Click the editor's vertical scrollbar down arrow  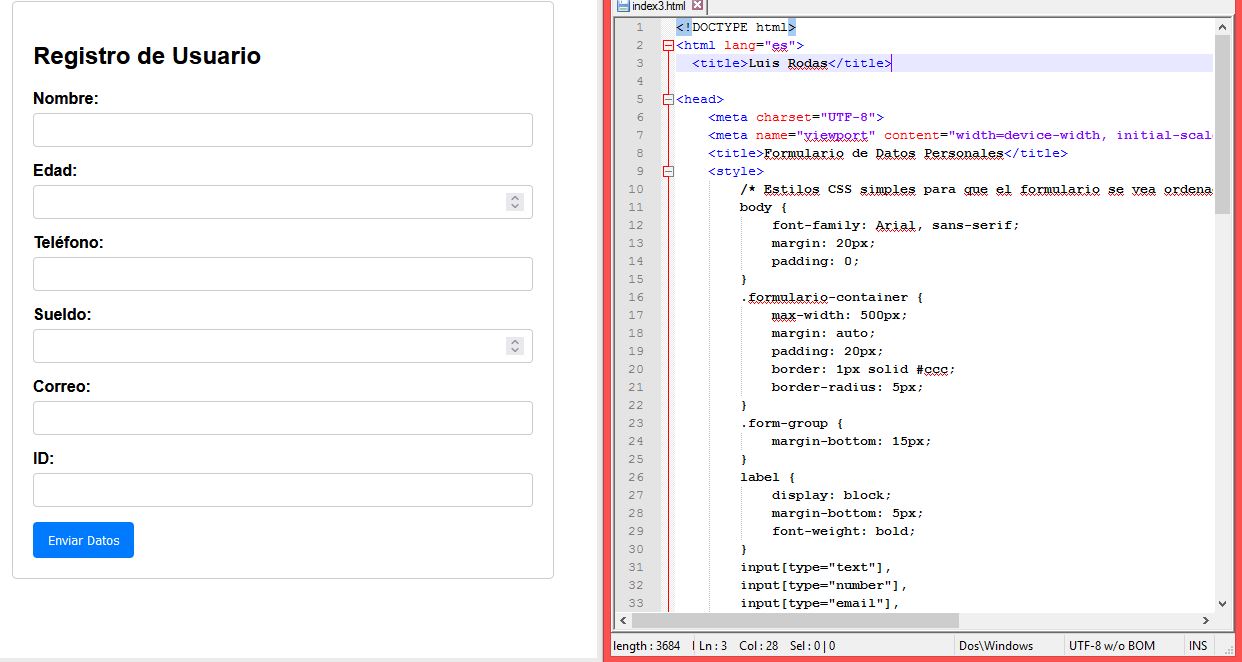pyautogui.click(x=1222, y=603)
